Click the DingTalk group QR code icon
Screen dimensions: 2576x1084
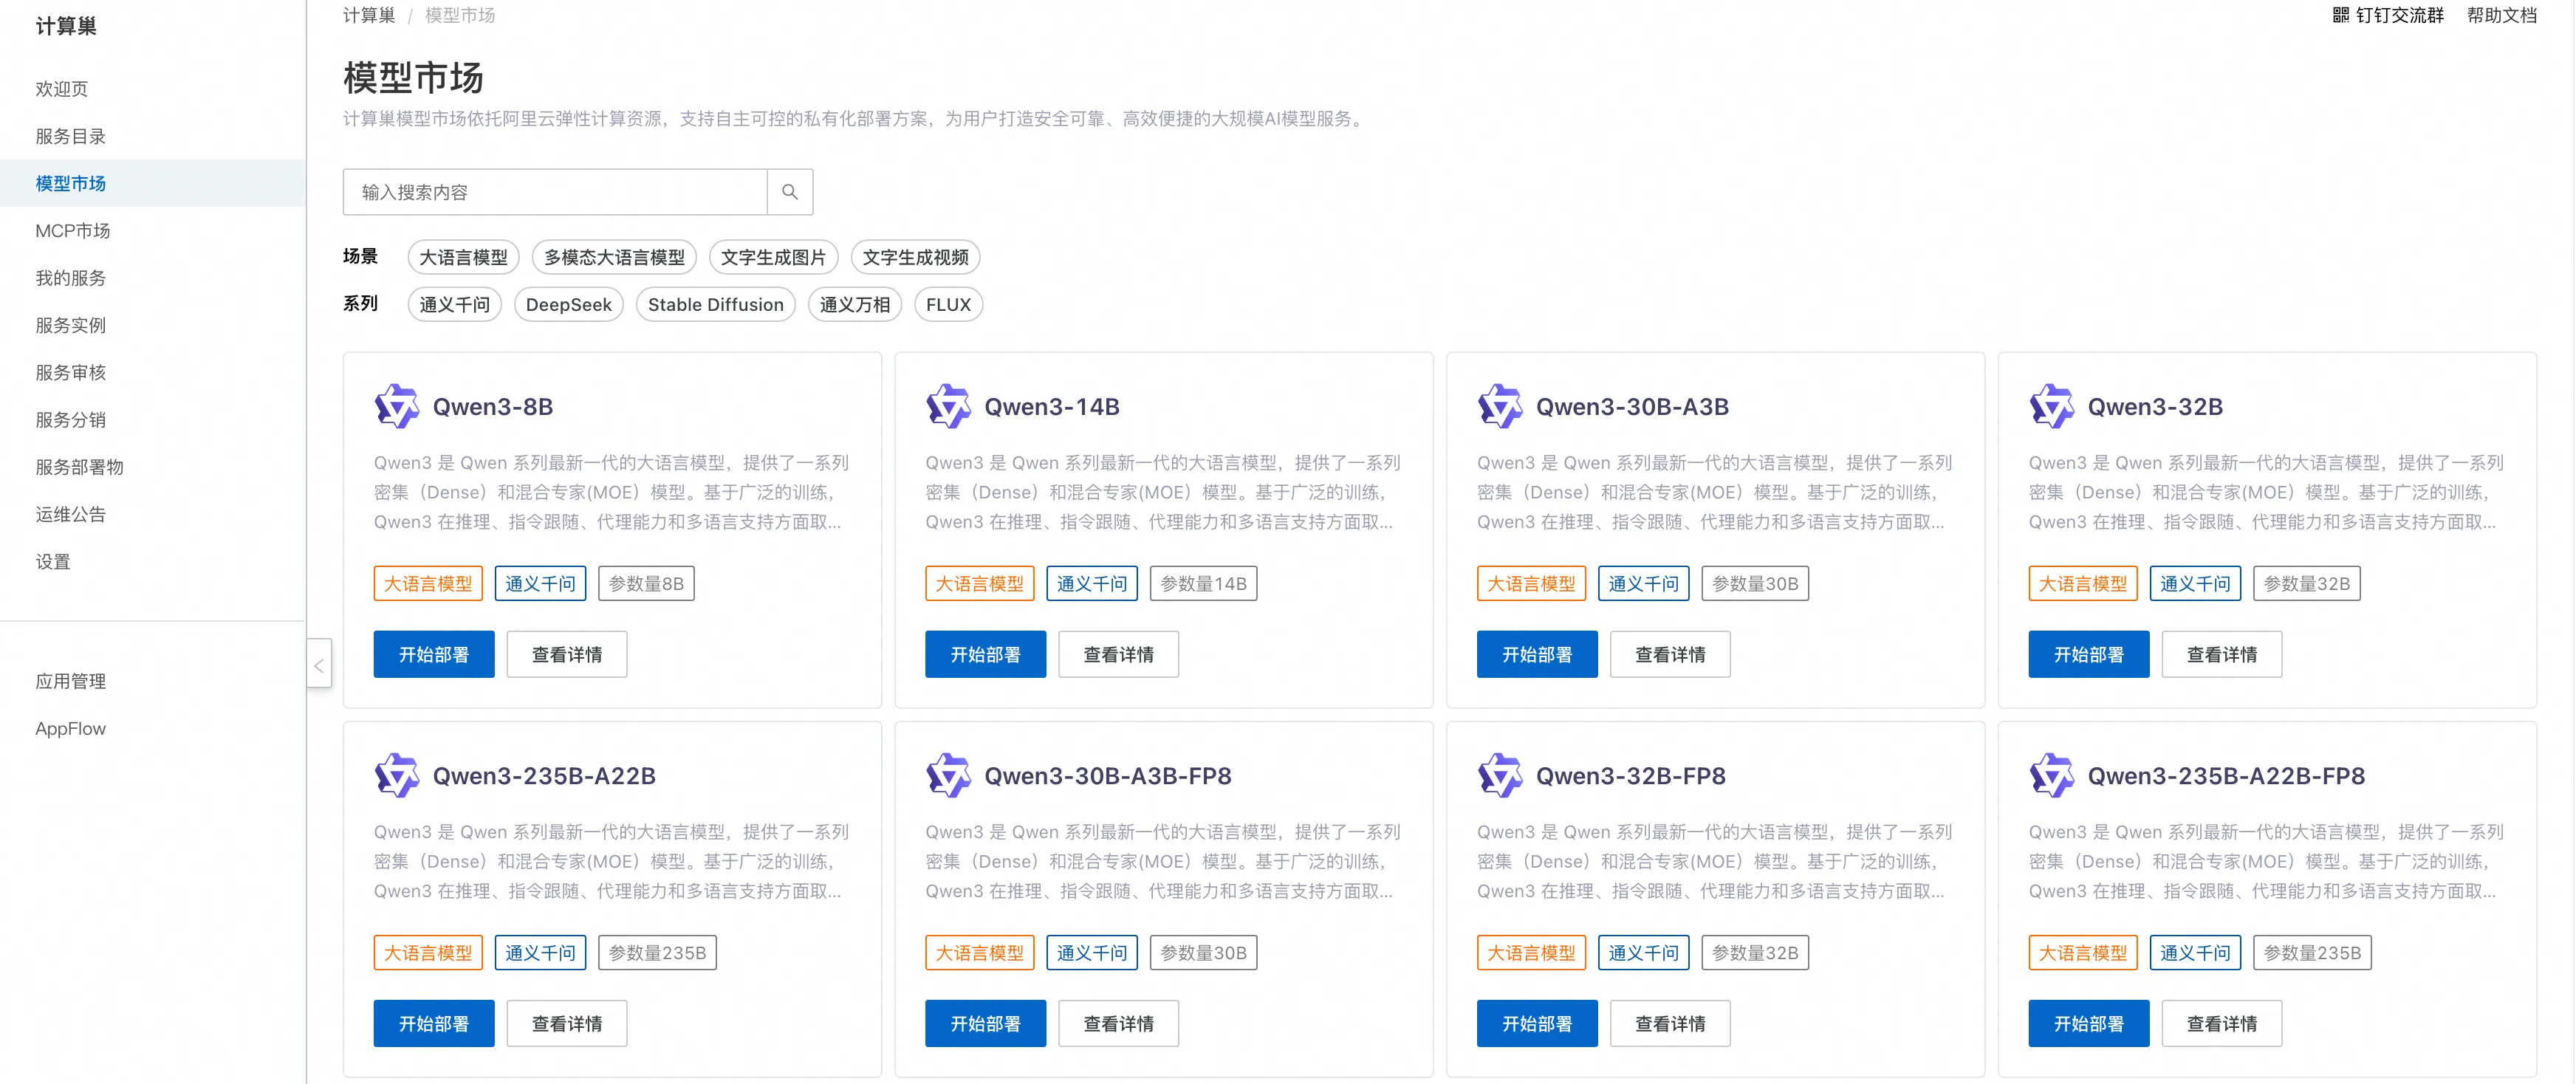[x=2340, y=15]
